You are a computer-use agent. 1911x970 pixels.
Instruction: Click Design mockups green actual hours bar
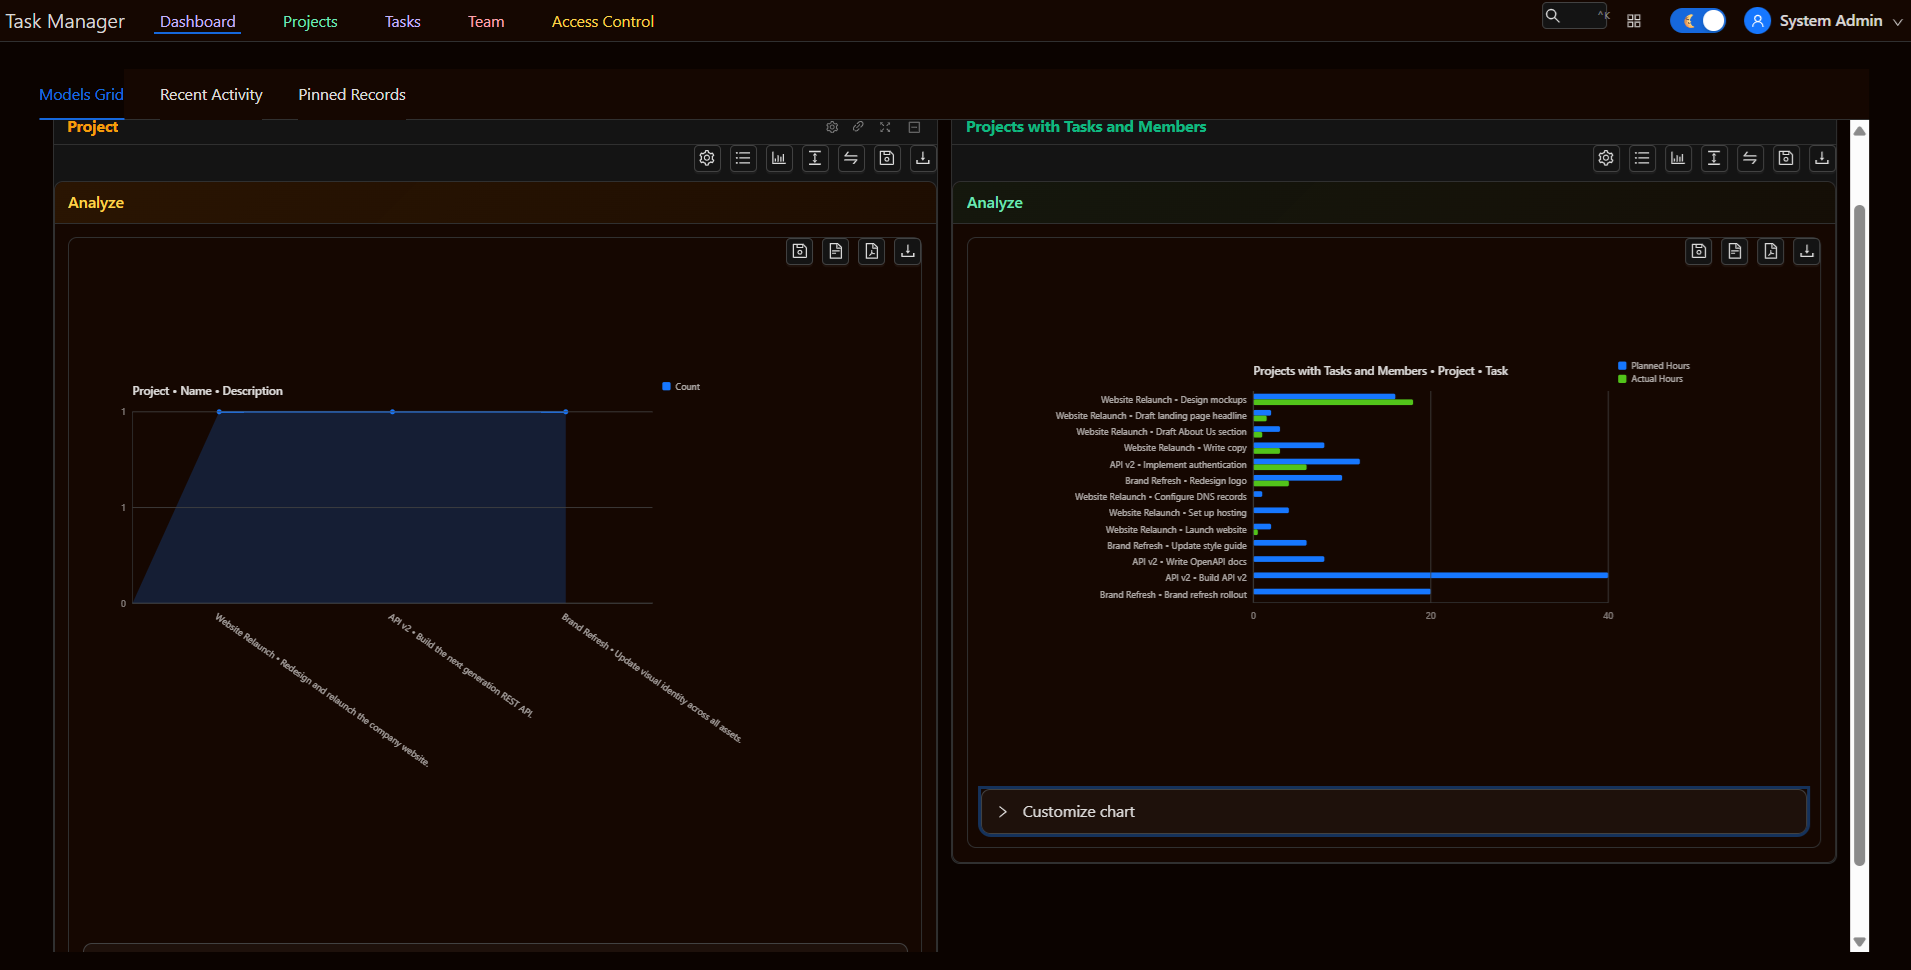(1333, 402)
